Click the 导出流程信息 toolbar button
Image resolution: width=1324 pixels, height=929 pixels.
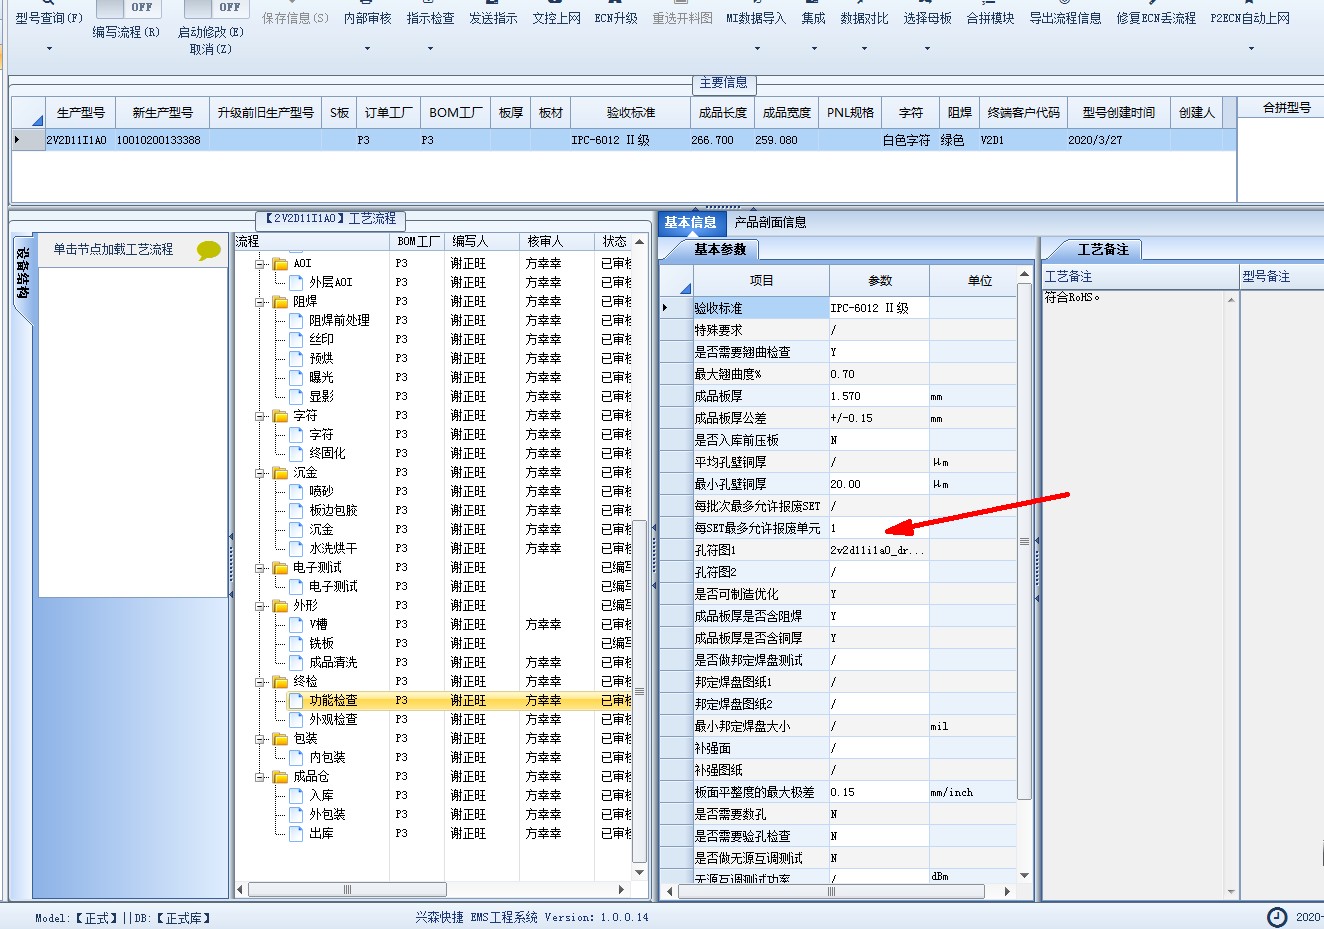(1065, 18)
